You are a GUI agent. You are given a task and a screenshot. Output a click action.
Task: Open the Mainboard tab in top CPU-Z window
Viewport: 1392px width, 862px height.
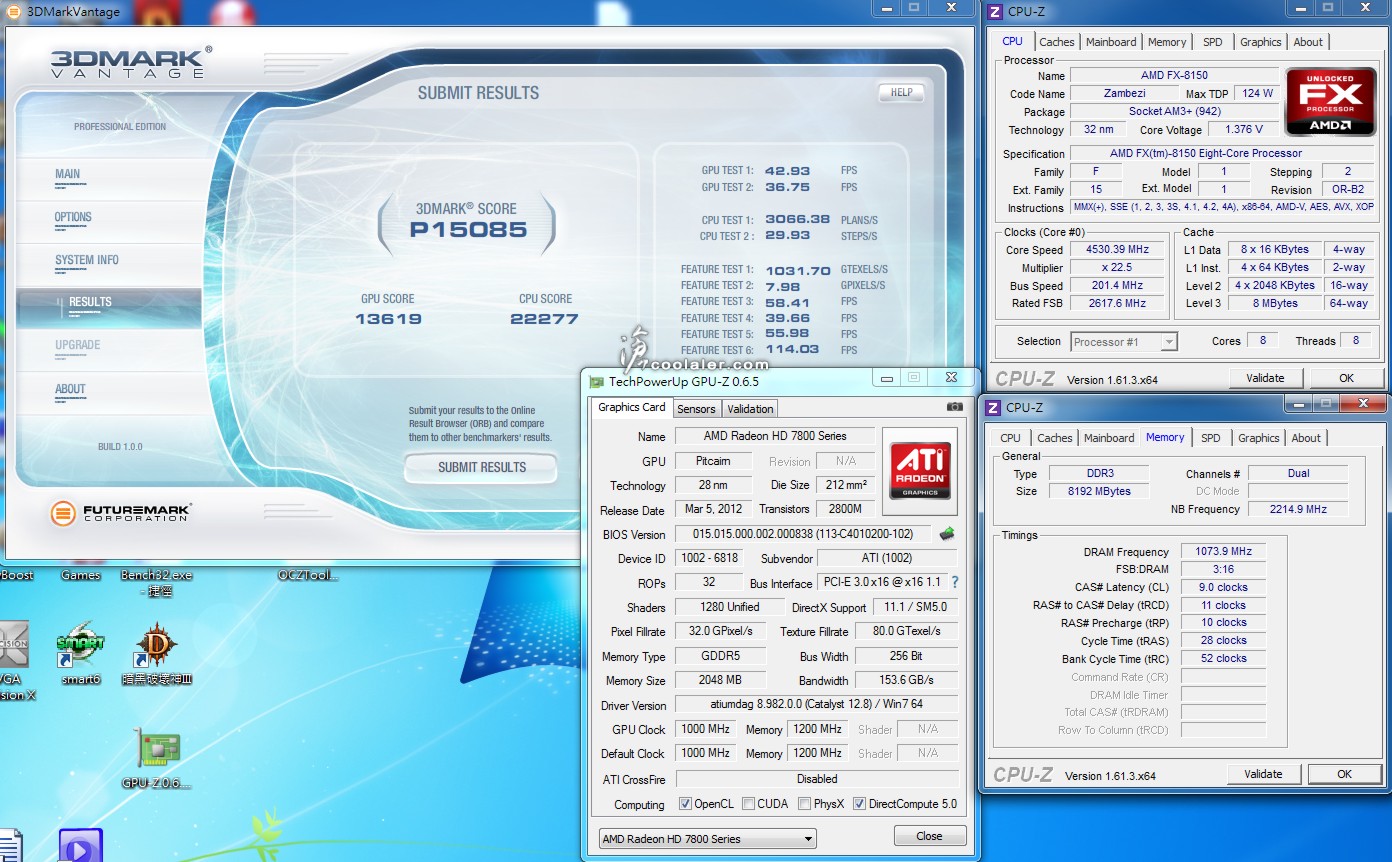1111,42
